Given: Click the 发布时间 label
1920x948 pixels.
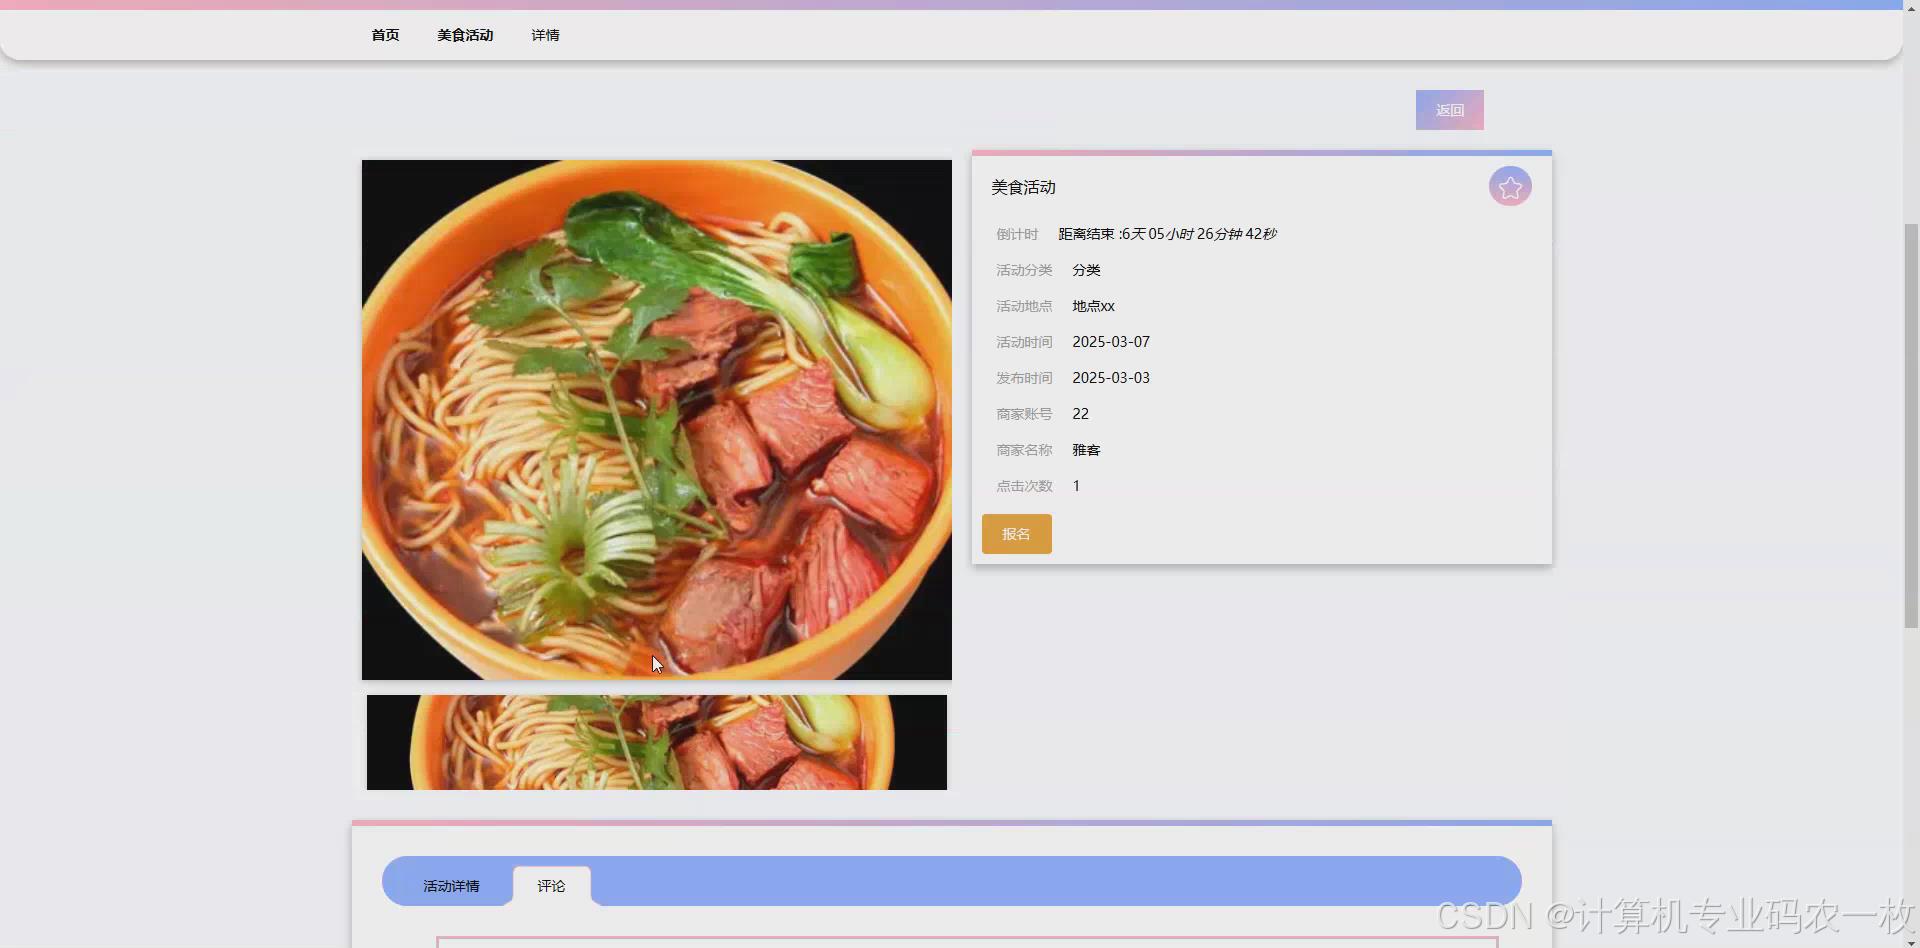Looking at the screenshot, I should point(1024,378).
